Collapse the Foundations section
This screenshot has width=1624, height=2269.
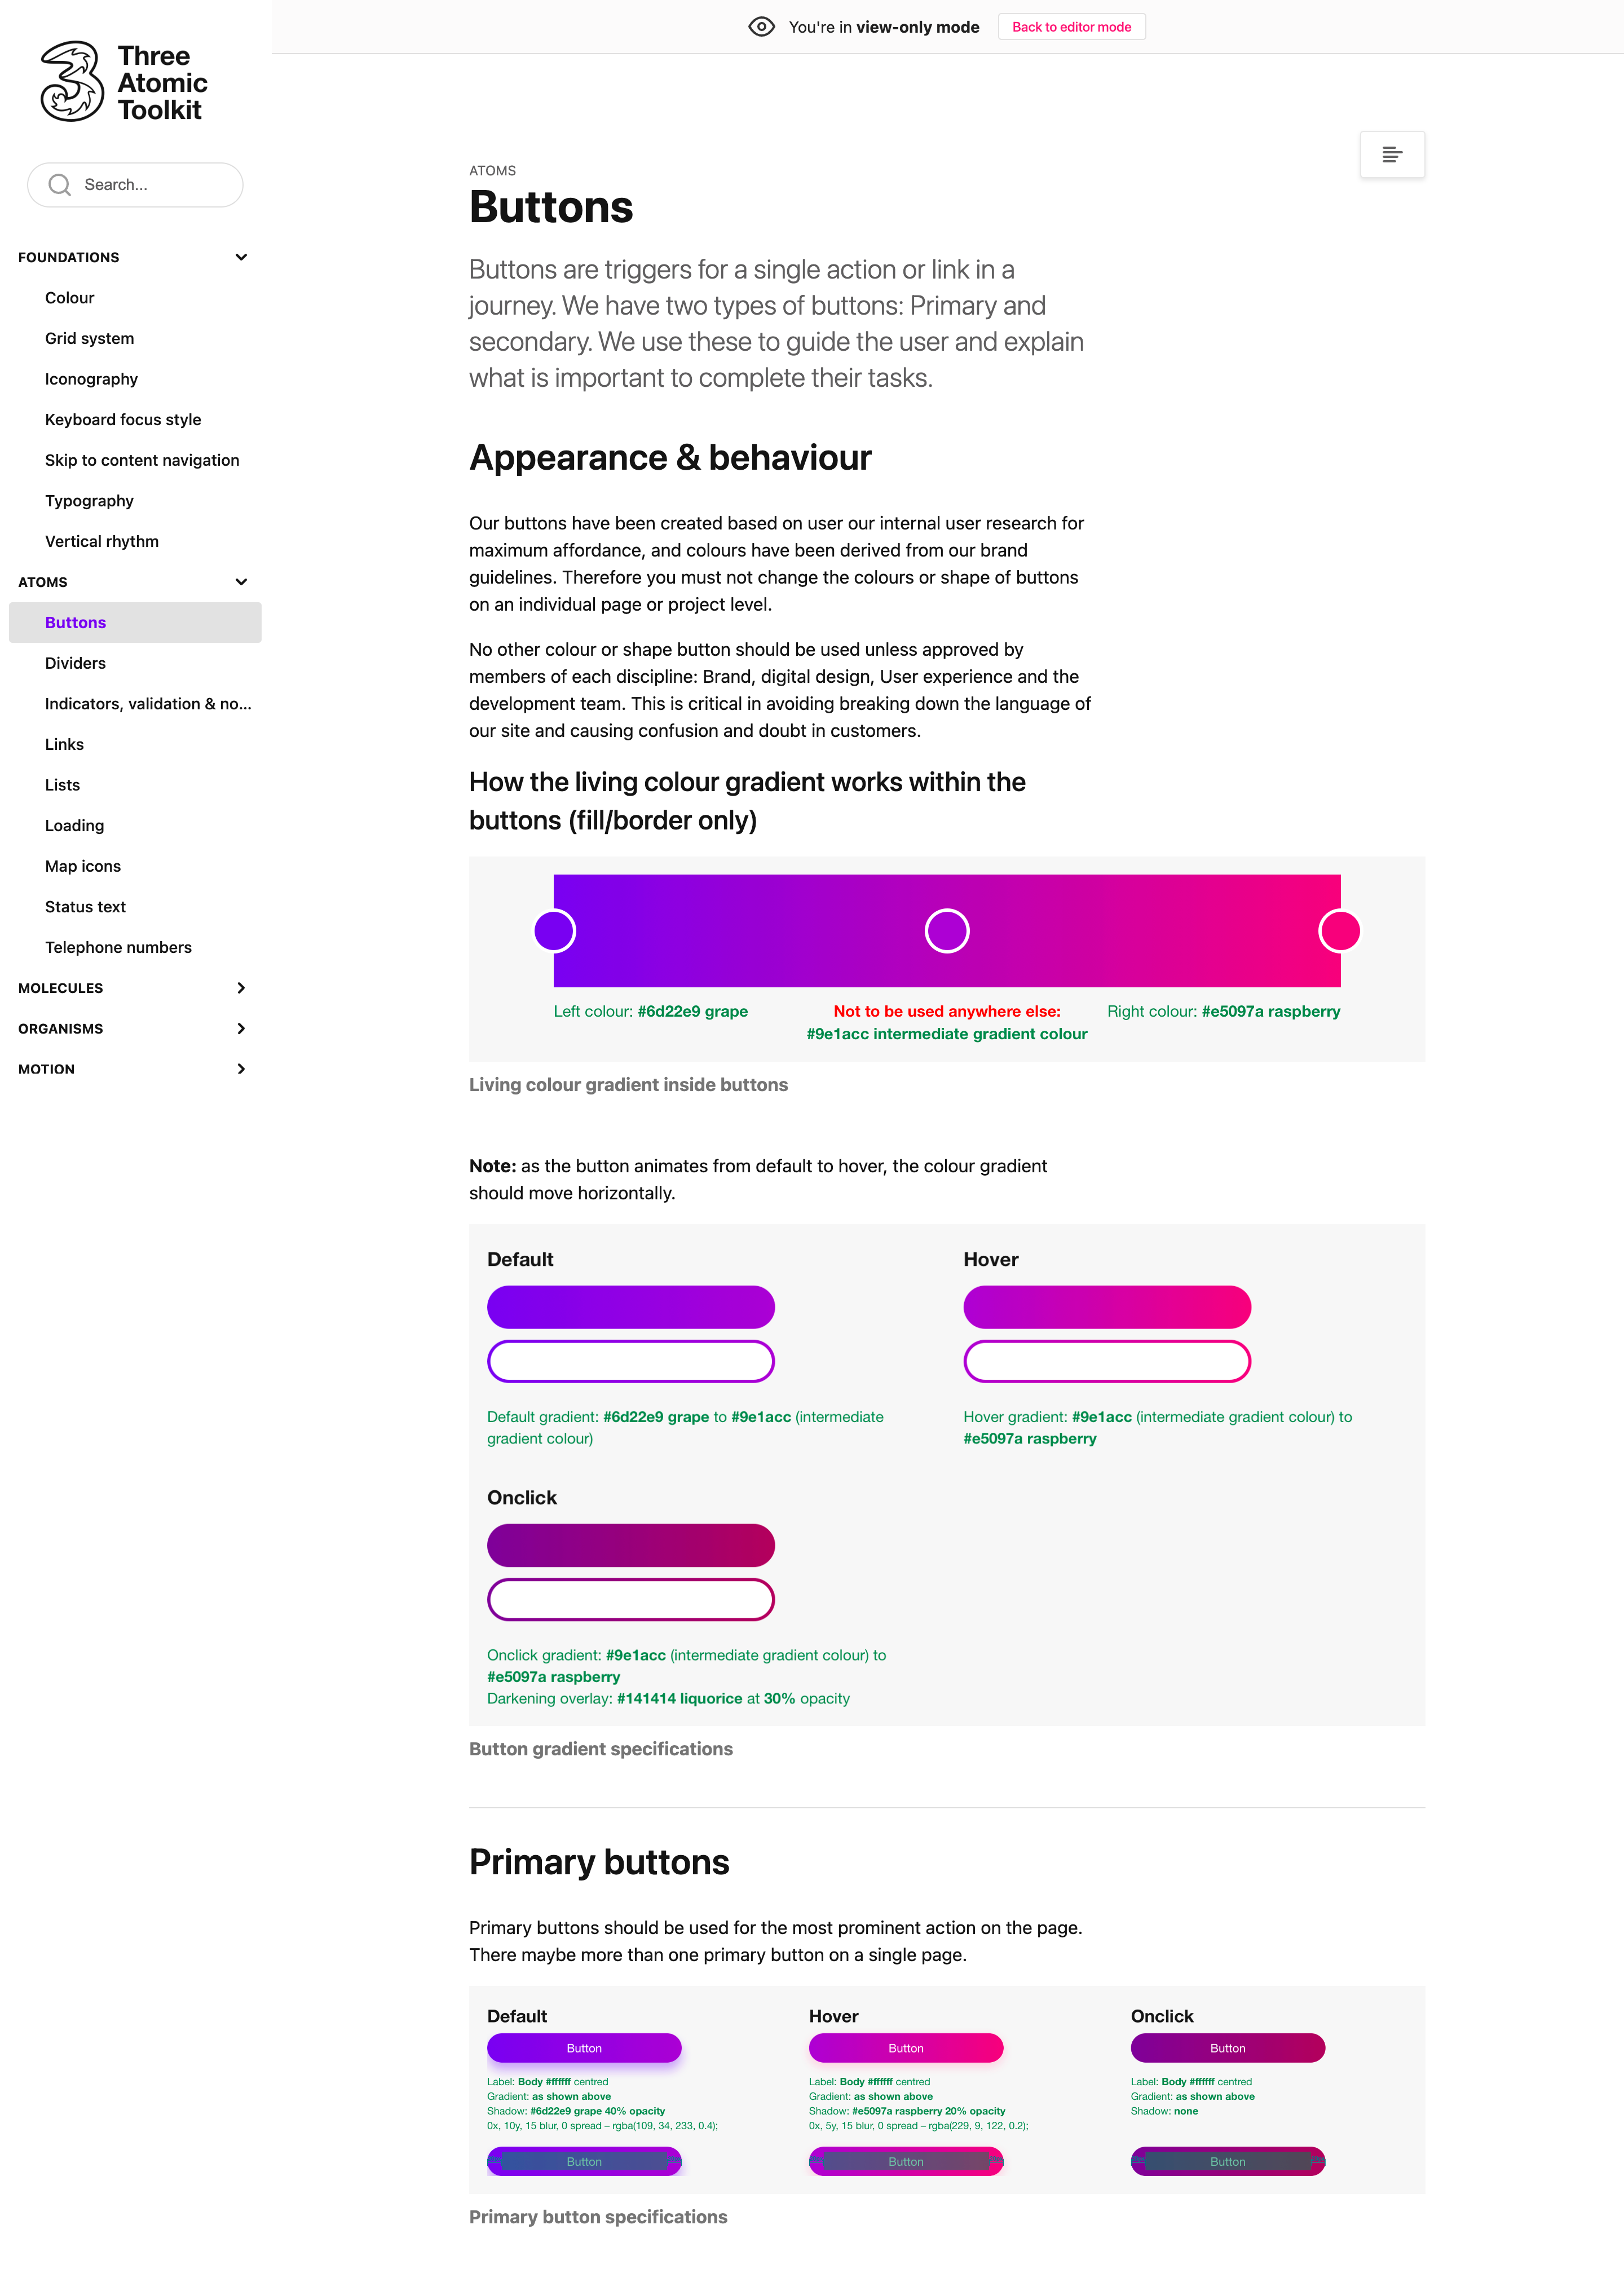tap(241, 257)
